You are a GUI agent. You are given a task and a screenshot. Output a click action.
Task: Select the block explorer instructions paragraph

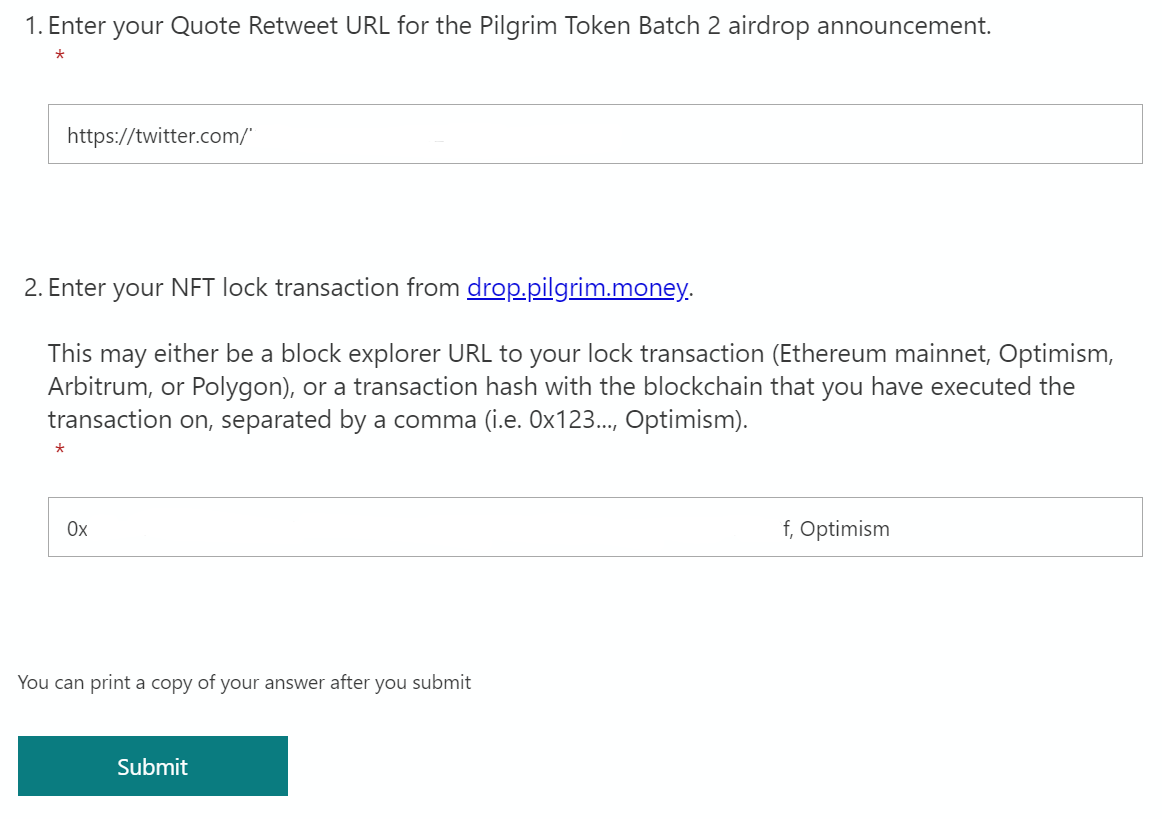click(x=580, y=385)
